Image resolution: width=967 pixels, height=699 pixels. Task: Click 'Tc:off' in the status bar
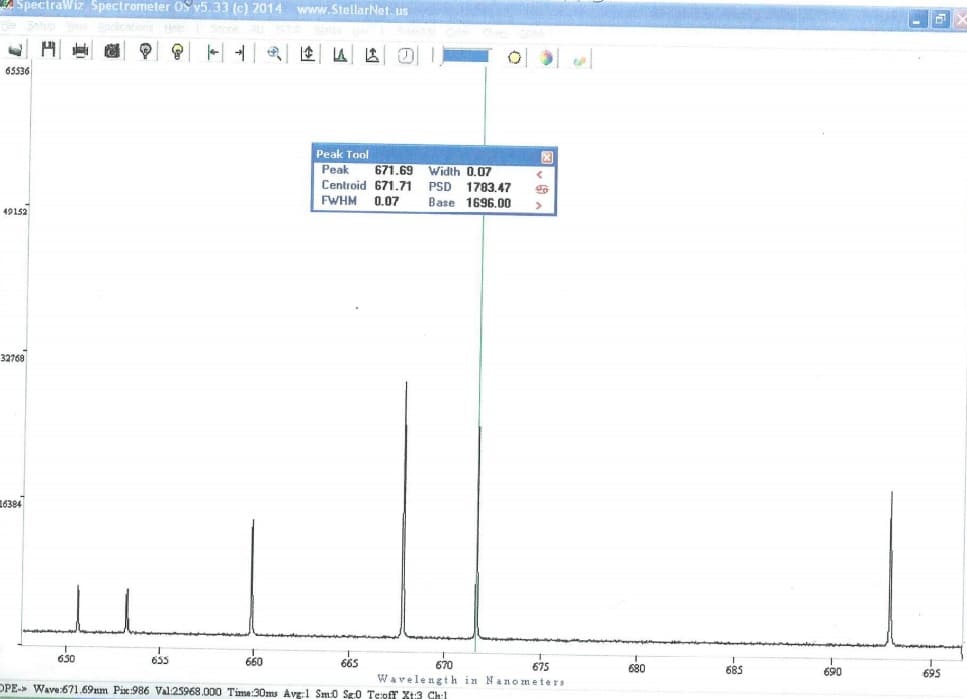point(382,695)
